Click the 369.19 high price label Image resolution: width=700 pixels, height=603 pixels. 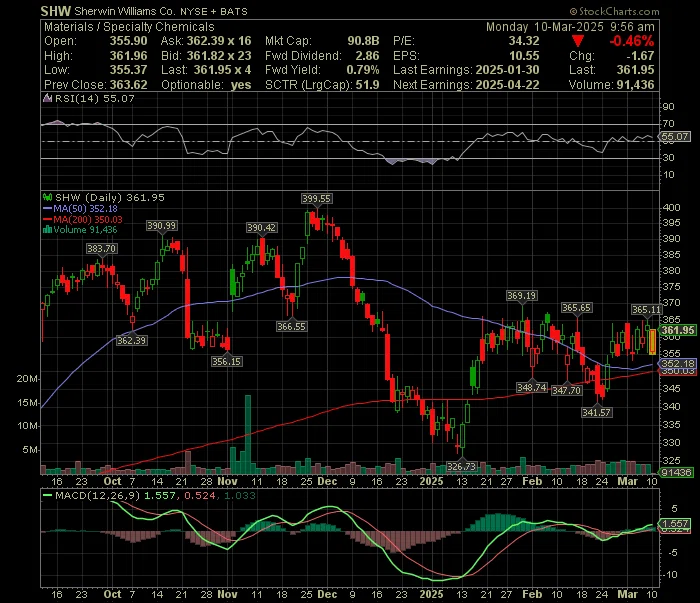(x=521, y=295)
